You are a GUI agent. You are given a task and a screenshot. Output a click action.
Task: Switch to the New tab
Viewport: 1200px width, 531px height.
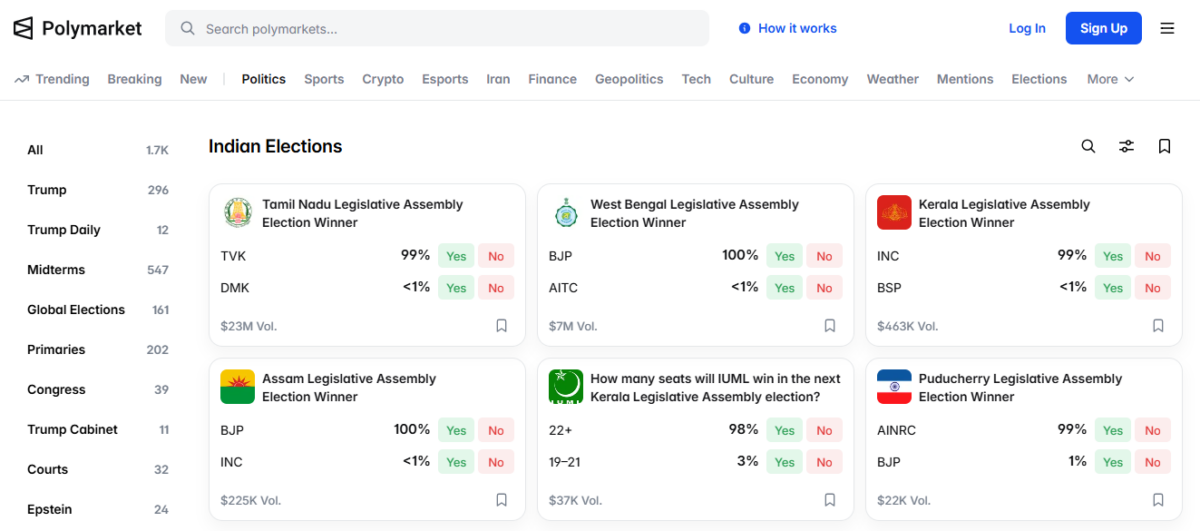193,79
